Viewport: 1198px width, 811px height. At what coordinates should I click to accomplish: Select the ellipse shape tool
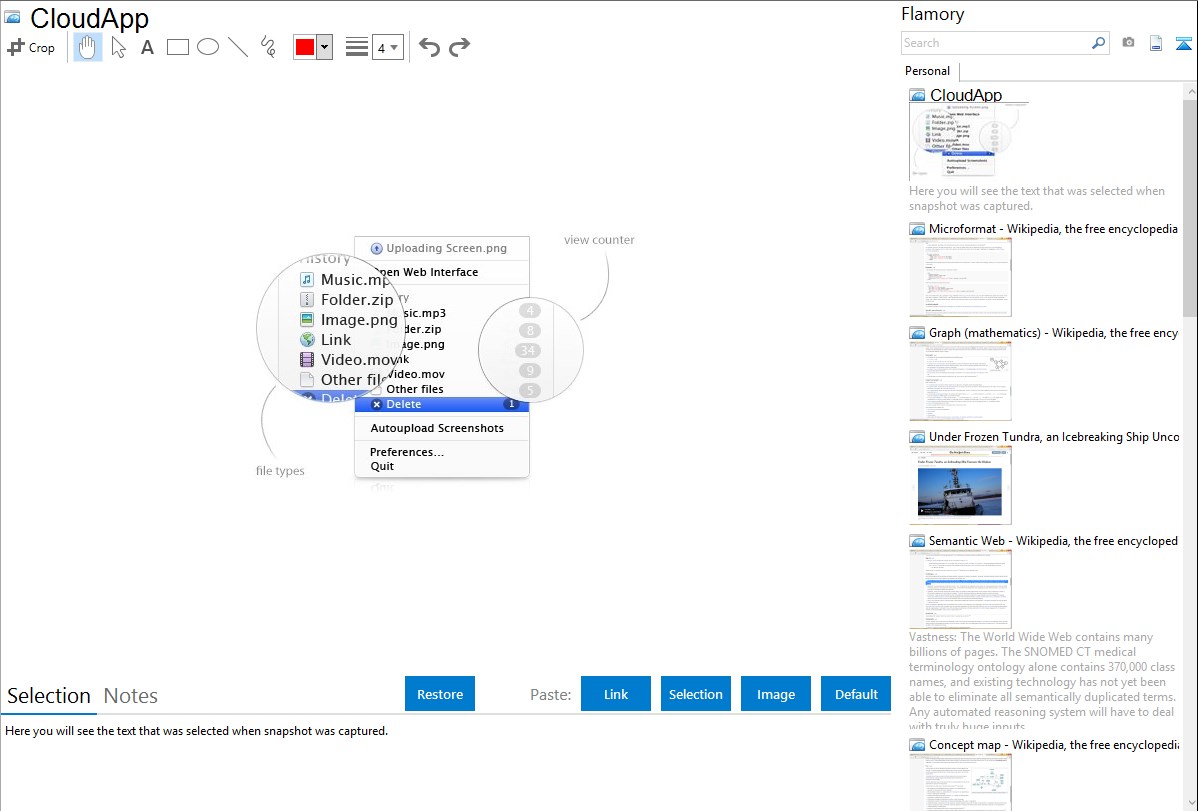(x=208, y=47)
